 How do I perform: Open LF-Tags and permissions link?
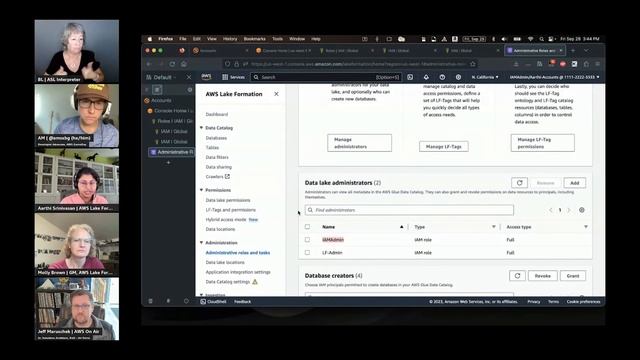pos(231,210)
